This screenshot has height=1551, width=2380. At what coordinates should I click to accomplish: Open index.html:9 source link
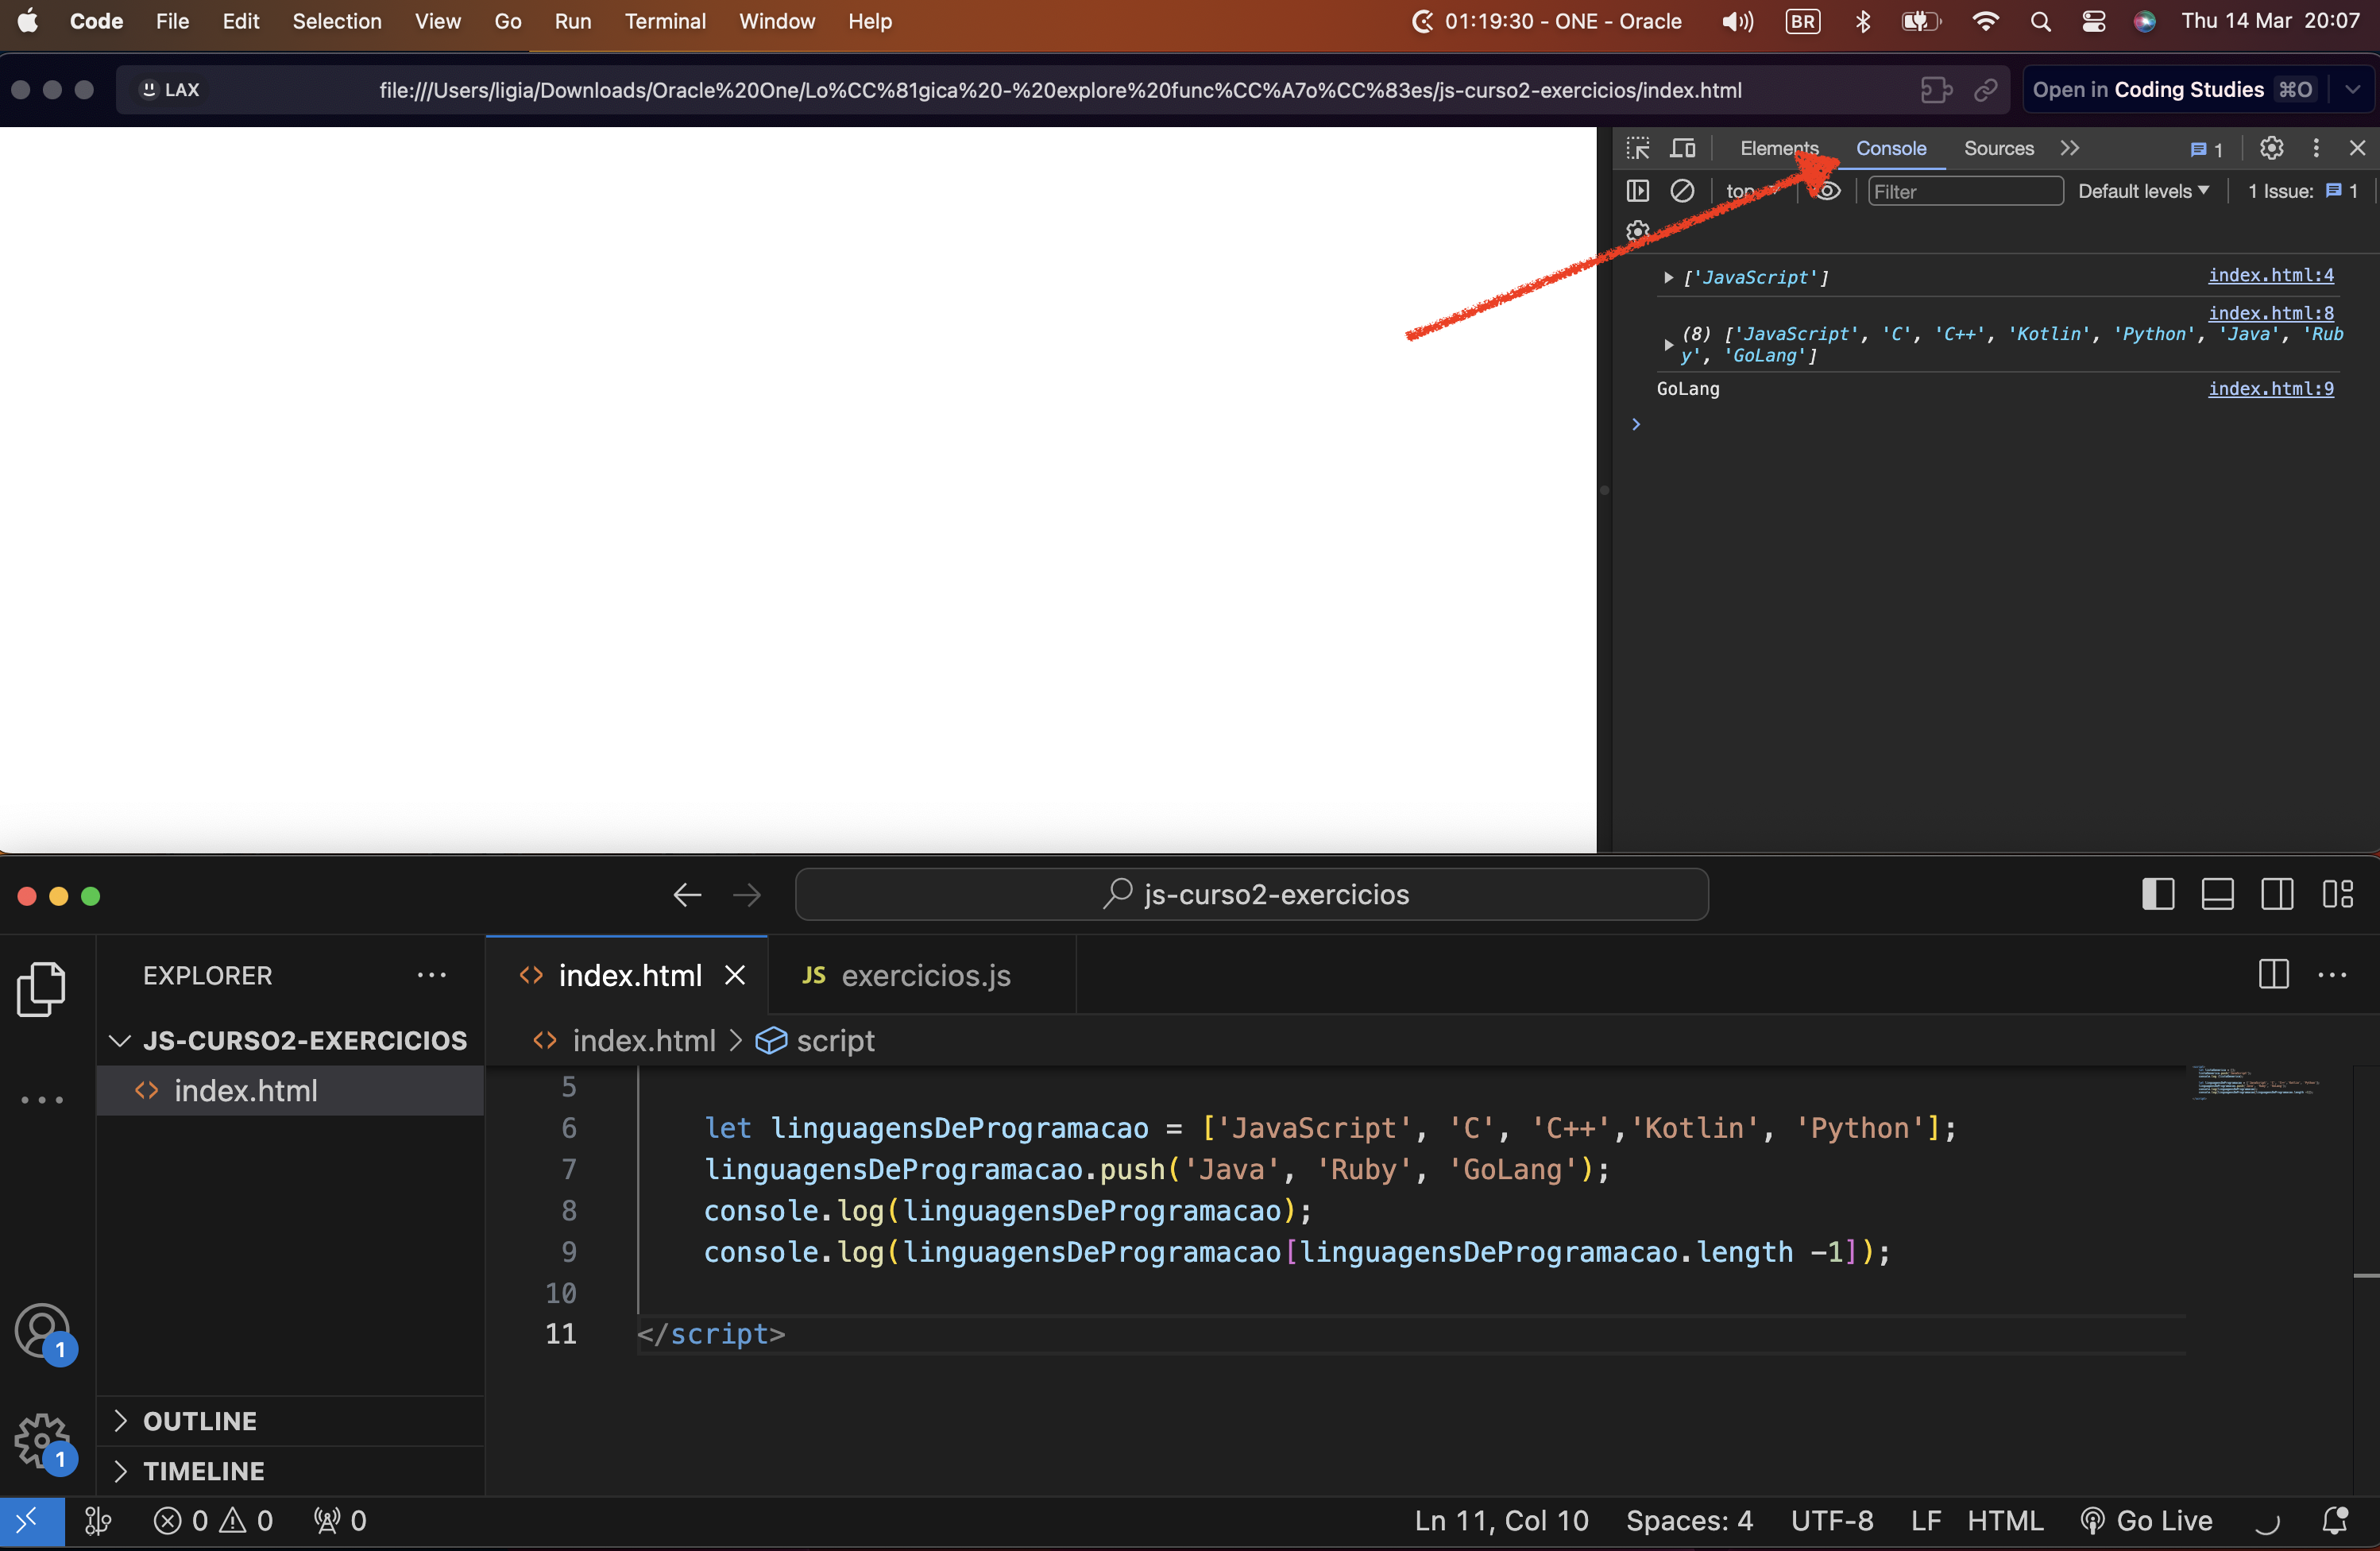coord(2270,388)
